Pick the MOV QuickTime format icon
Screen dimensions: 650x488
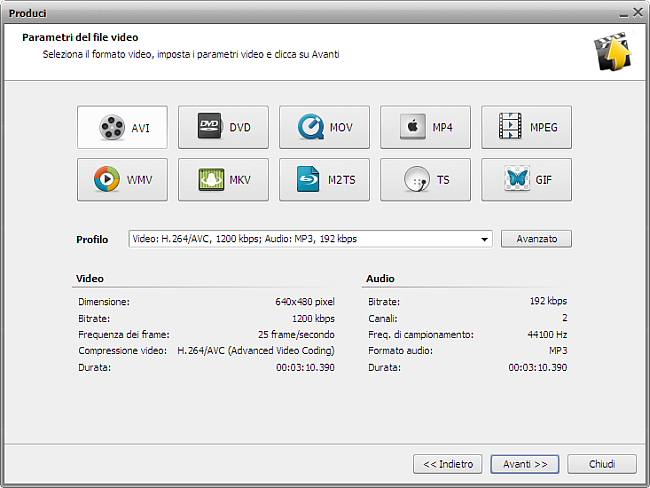click(311, 126)
